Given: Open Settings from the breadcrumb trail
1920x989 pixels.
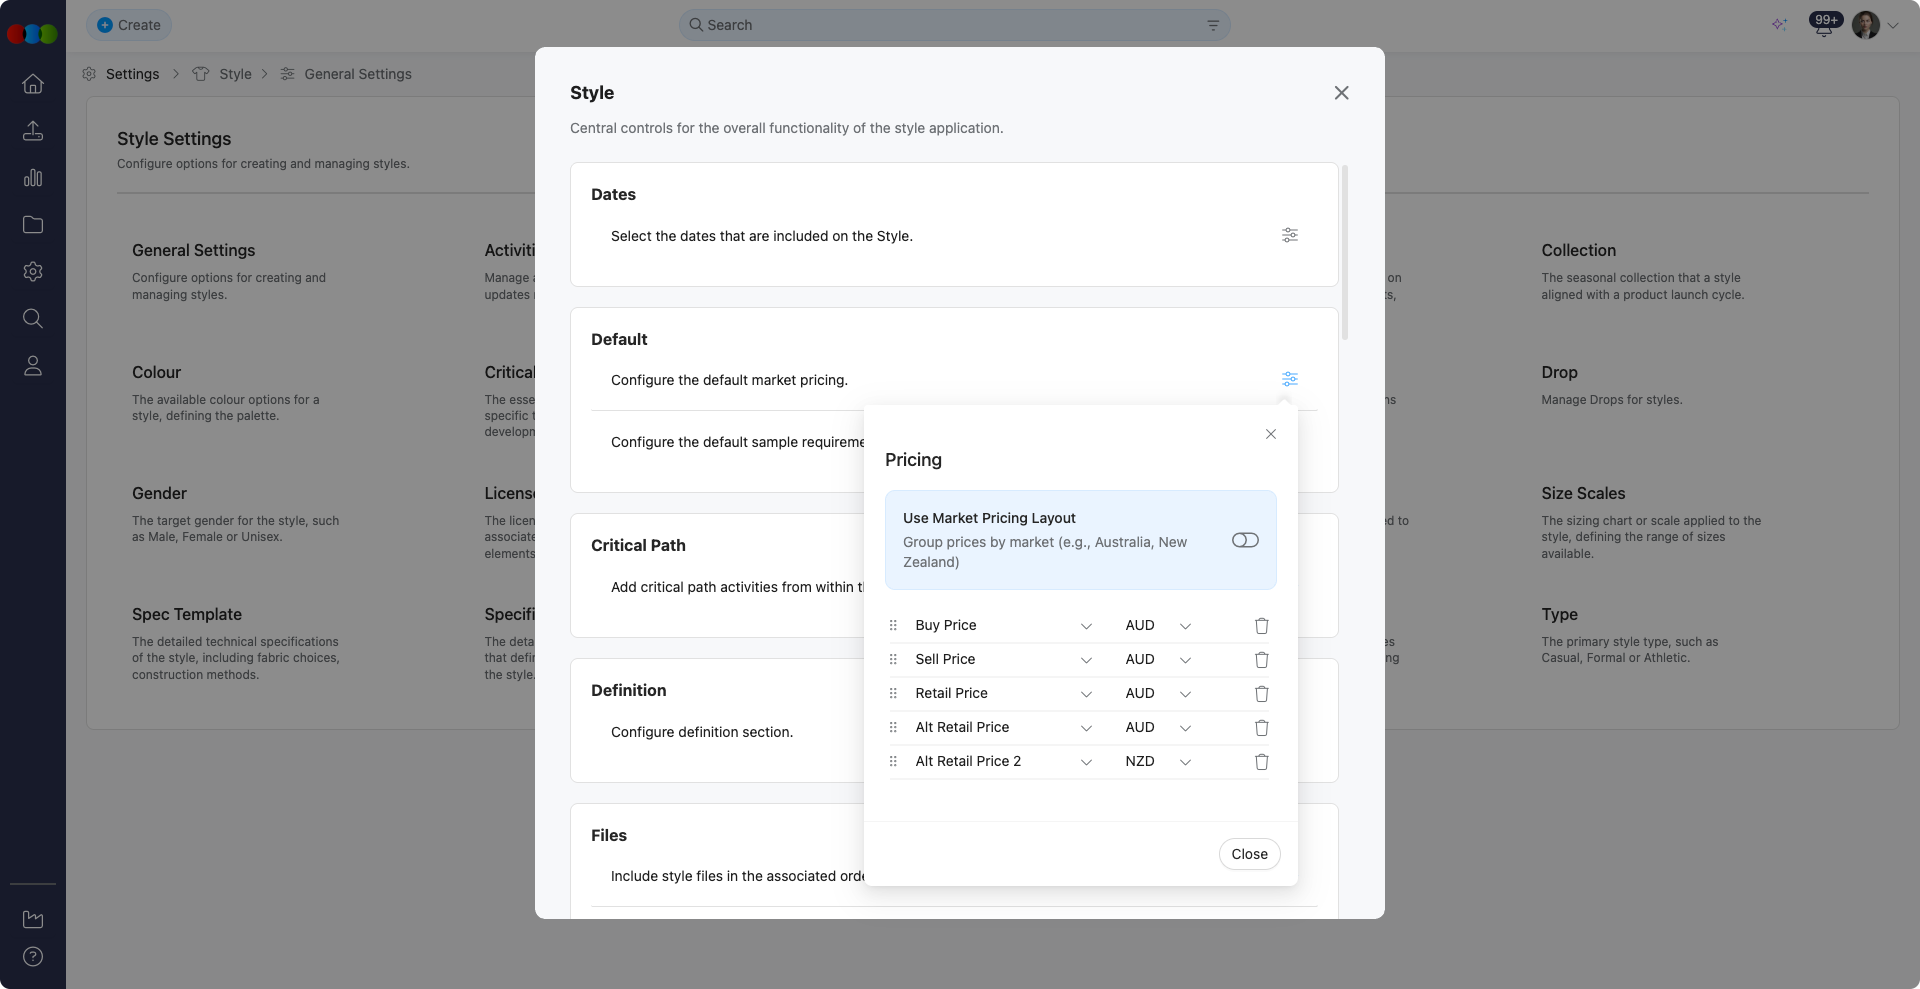Looking at the screenshot, I should click(x=132, y=74).
